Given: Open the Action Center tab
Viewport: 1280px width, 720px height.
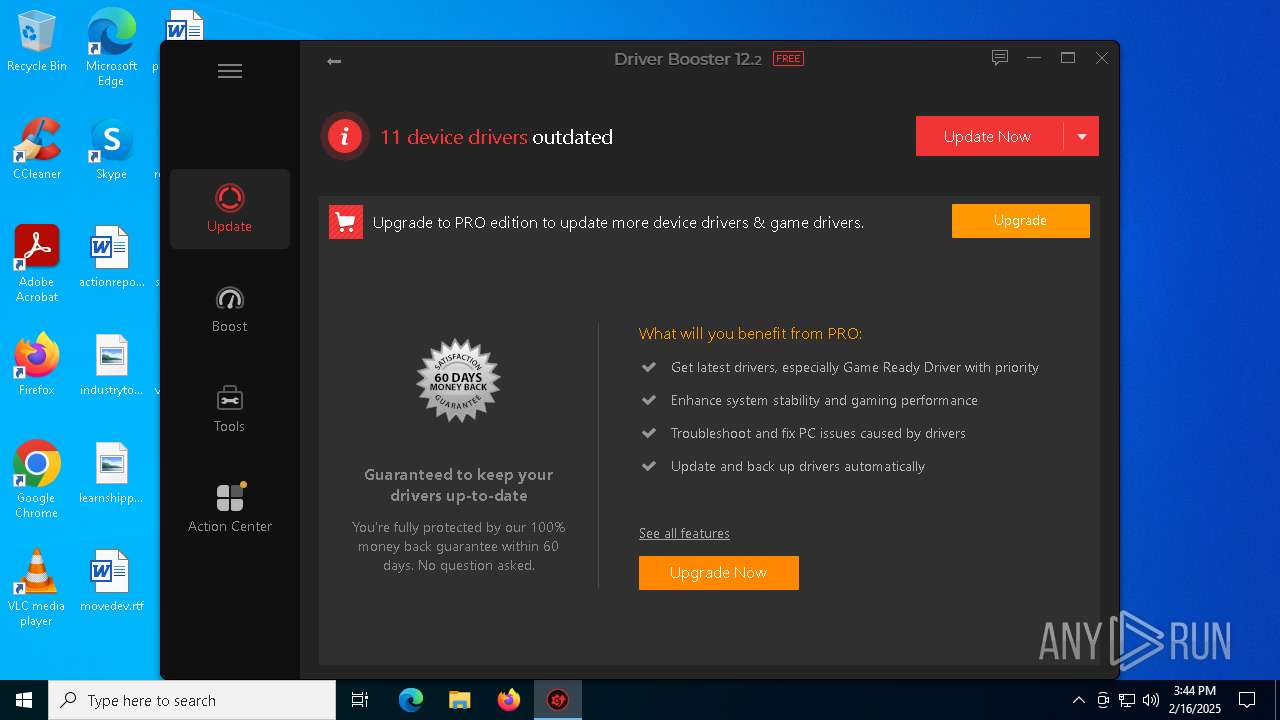Looking at the screenshot, I should point(230,509).
